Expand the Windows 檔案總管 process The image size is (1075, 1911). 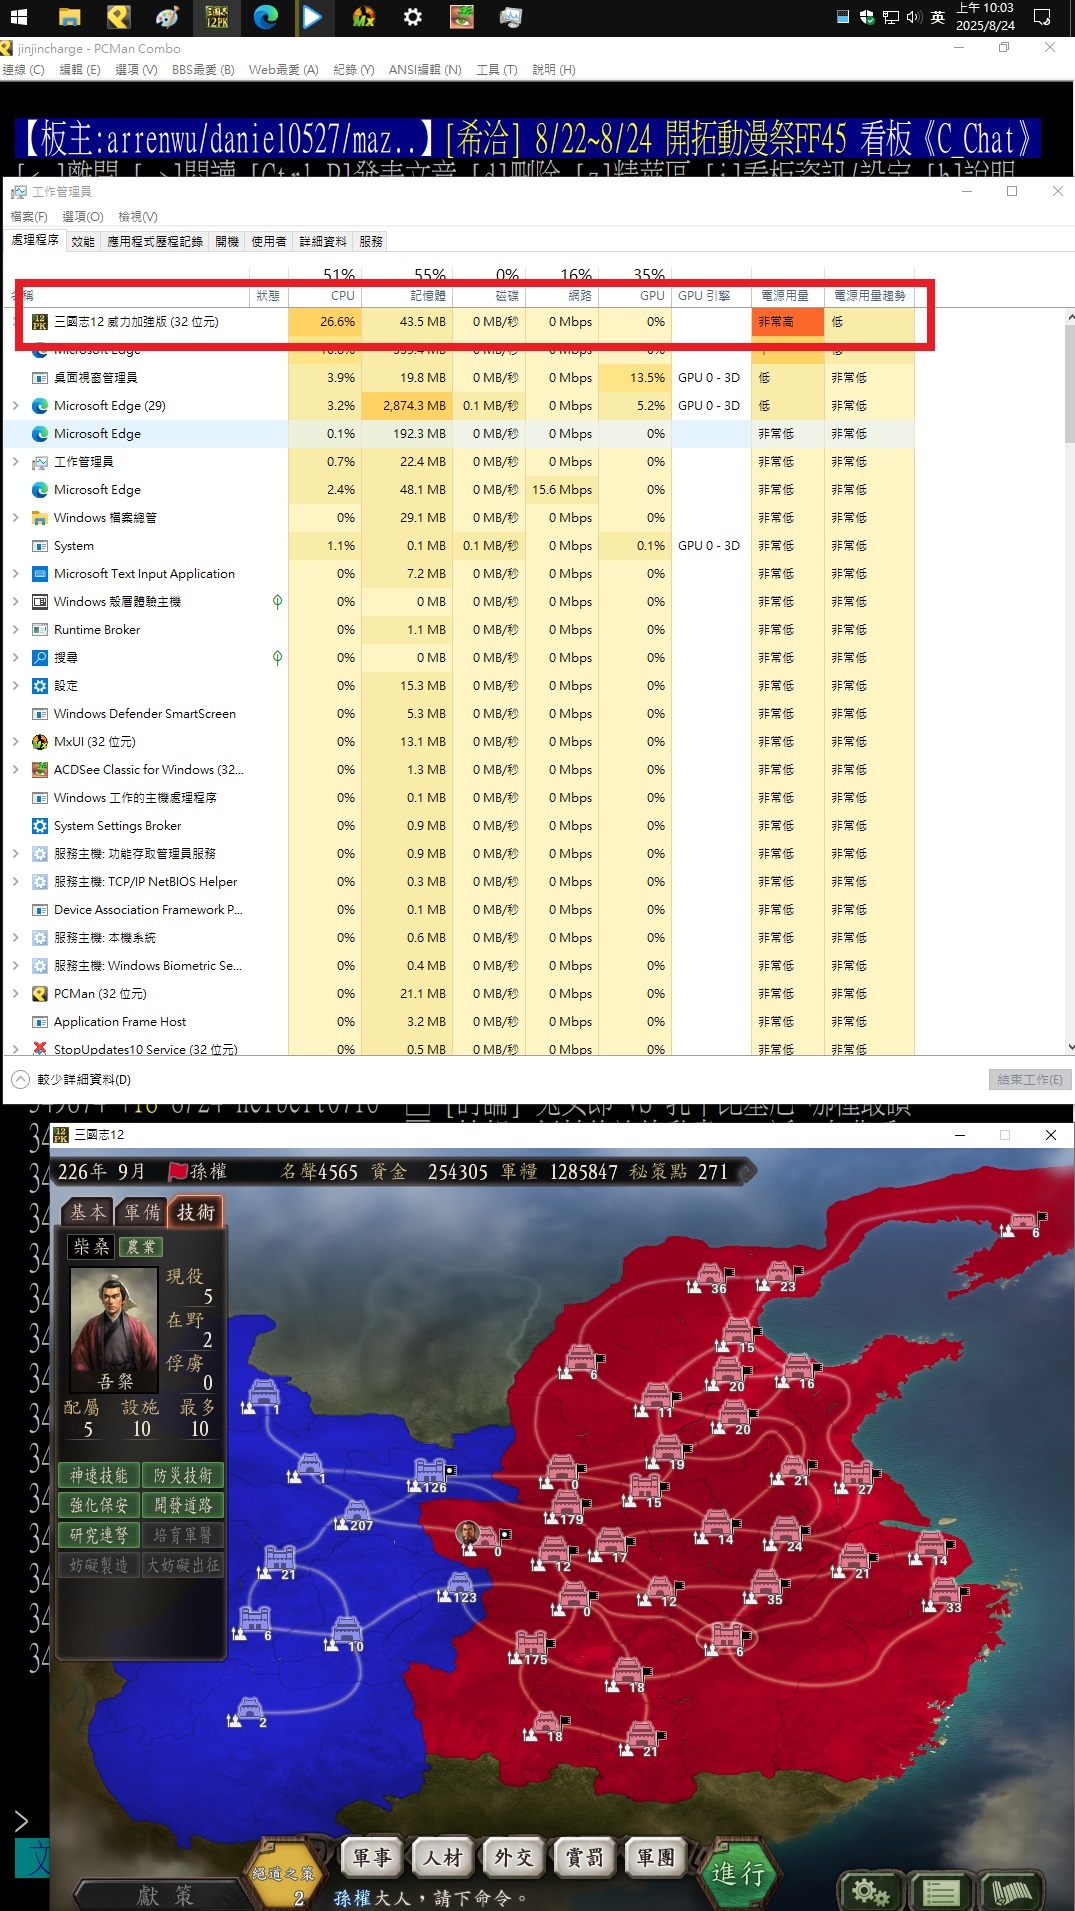(15, 518)
